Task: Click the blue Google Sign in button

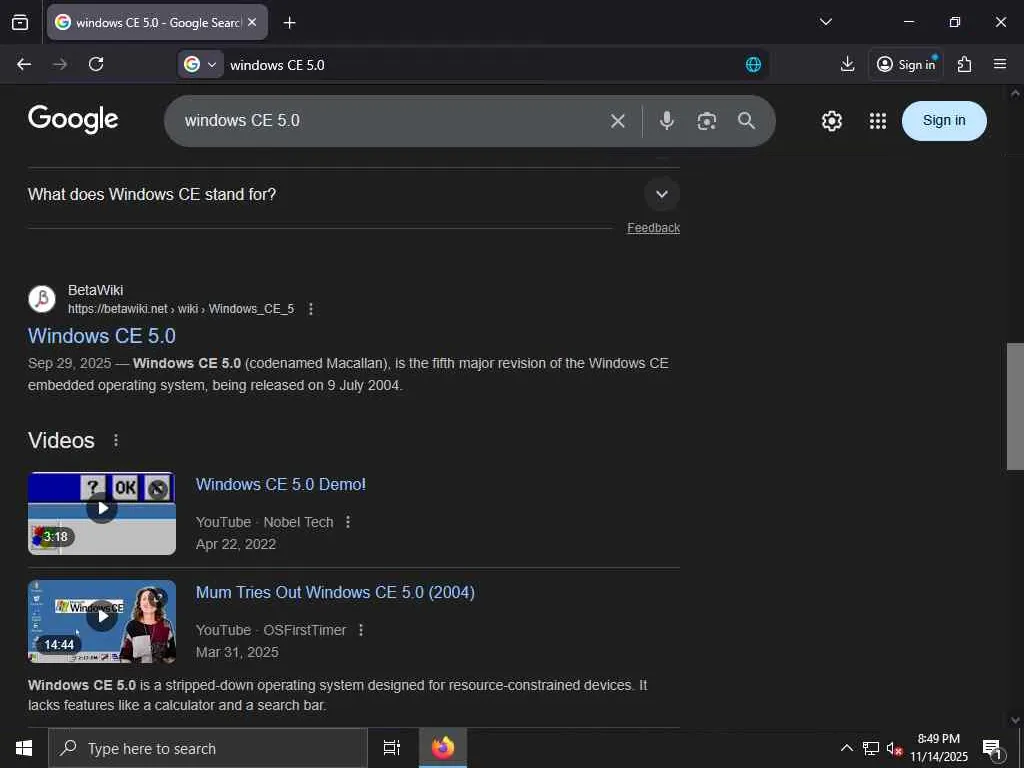Action: [x=944, y=121]
